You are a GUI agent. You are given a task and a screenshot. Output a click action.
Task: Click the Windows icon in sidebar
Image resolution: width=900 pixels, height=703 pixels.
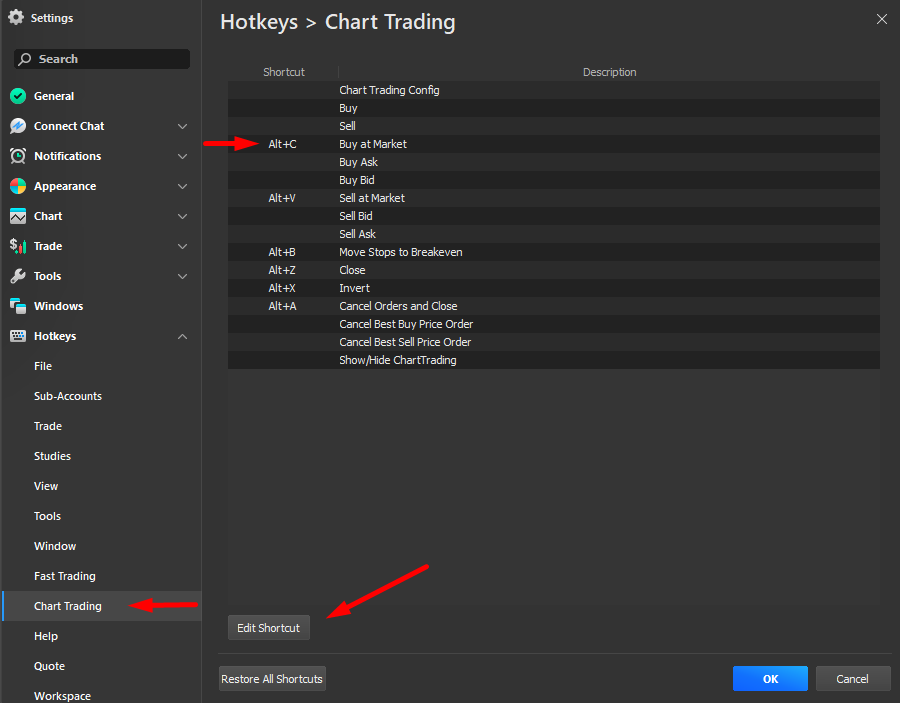click(x=17, y=306)
